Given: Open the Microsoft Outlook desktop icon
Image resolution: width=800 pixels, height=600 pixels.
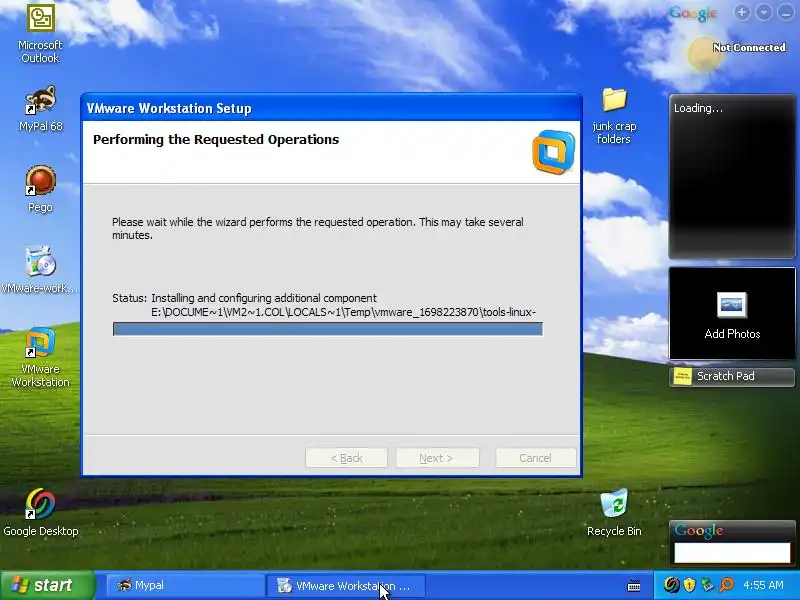Looking at the screenshot, I should [x=40, y=33].
